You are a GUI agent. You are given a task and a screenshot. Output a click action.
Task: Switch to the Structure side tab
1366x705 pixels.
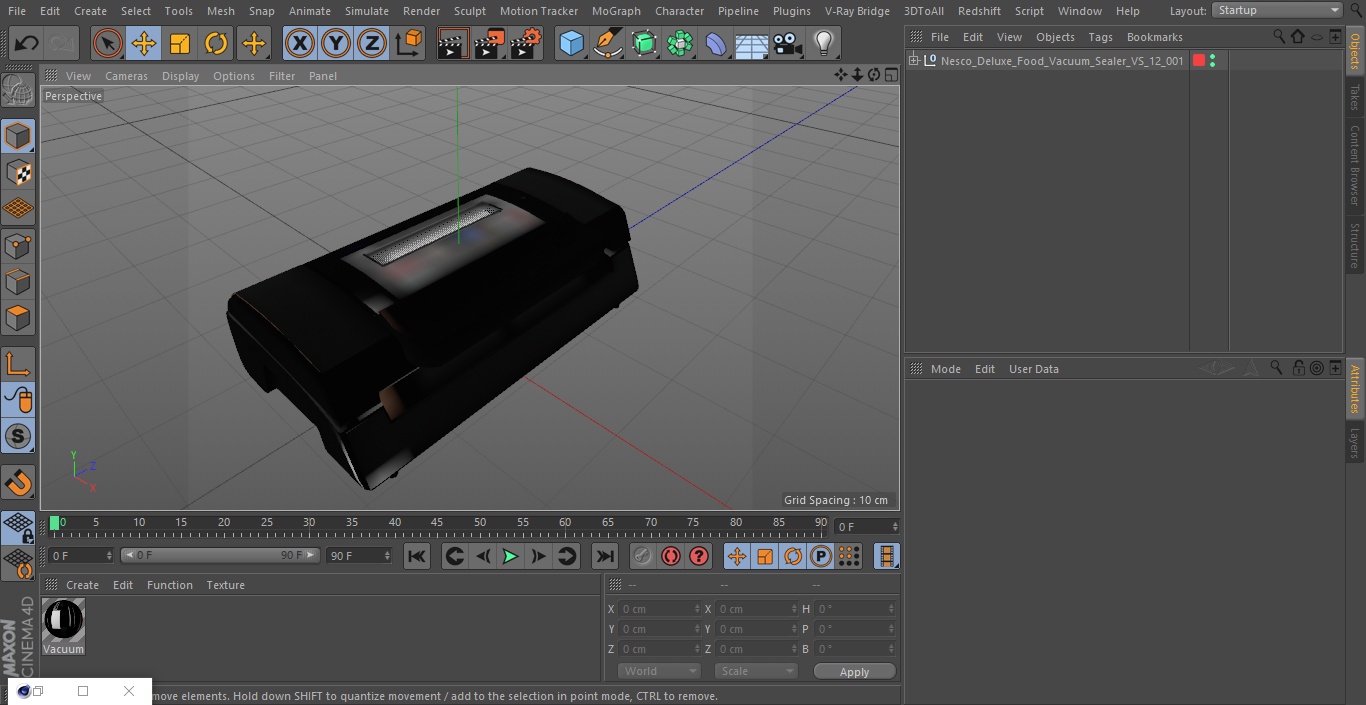click(1355, 246)
